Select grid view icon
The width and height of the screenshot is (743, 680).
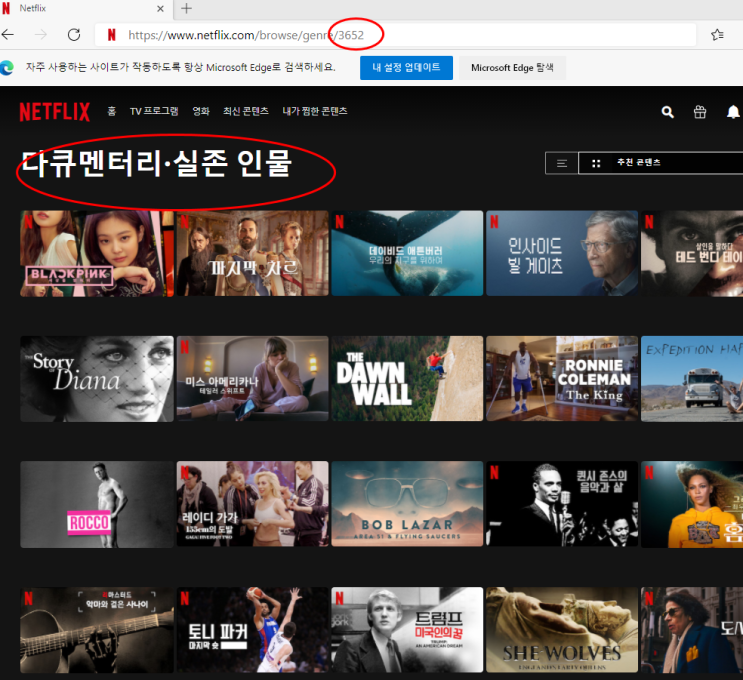coord(596,163)
